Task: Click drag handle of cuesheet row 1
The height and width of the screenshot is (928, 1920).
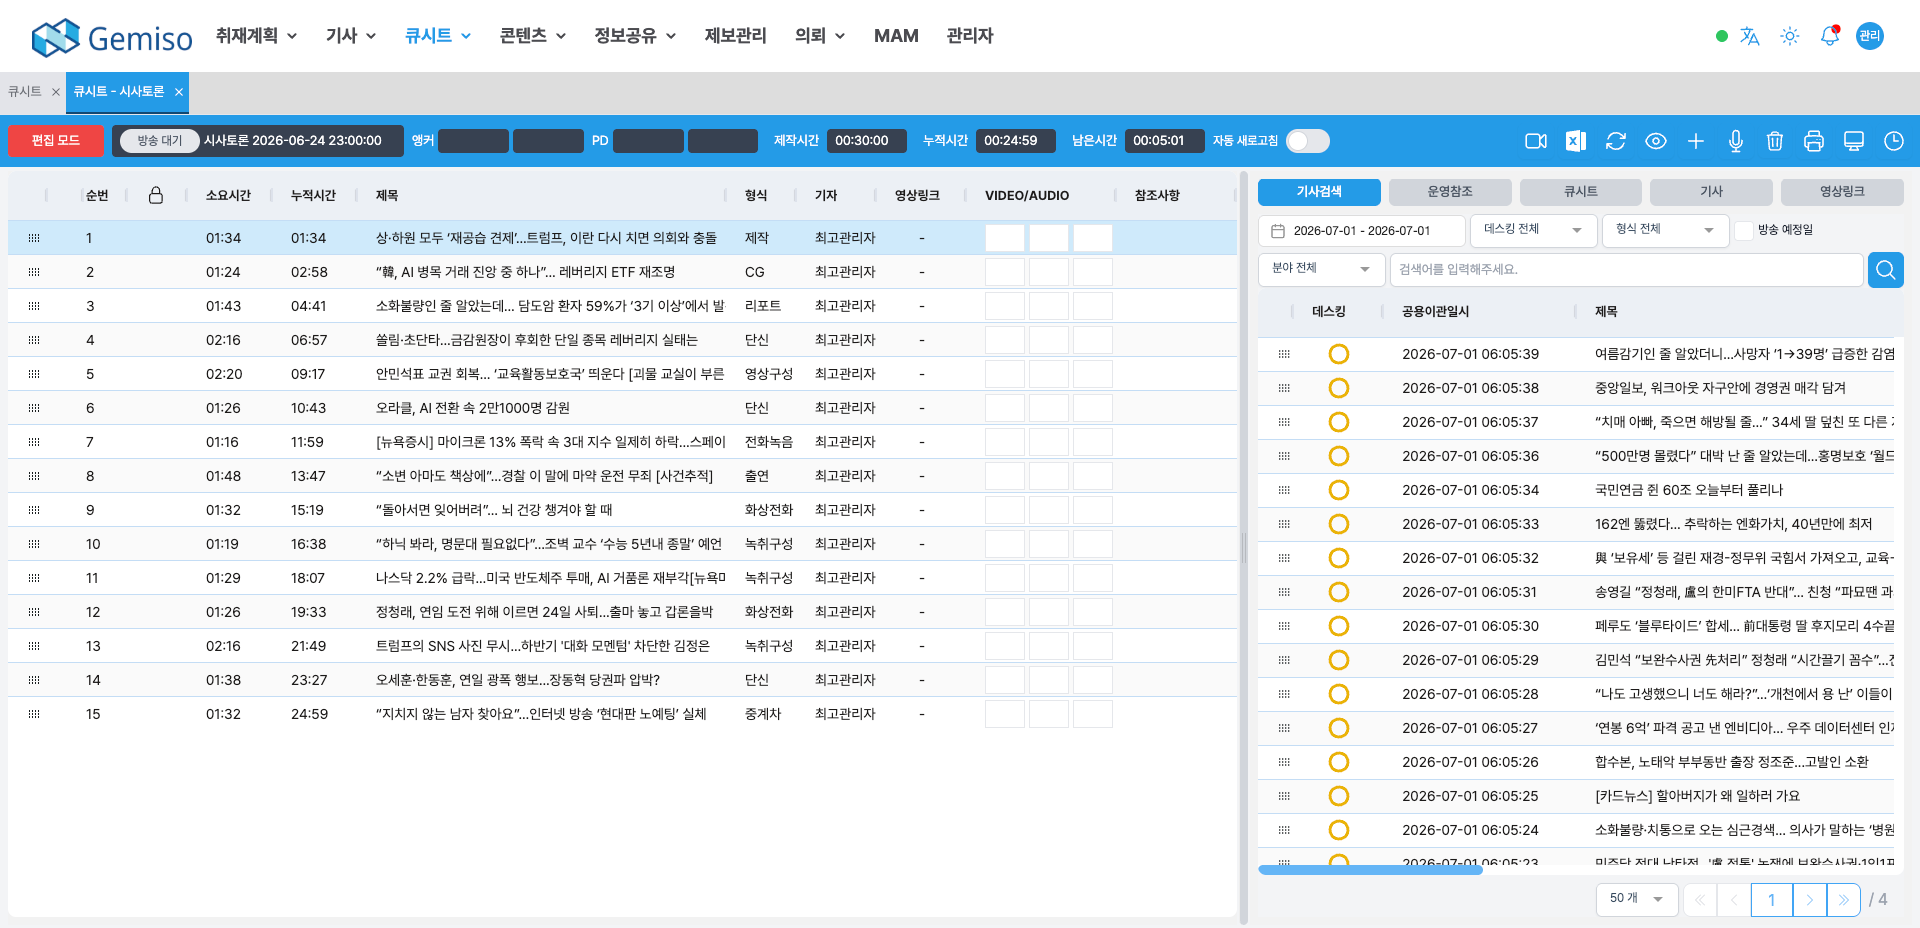Action: (34, 238)
